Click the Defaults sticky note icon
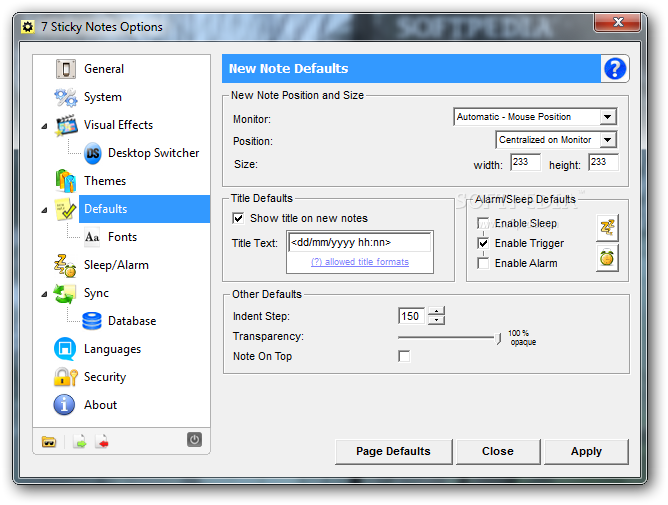 66,209
